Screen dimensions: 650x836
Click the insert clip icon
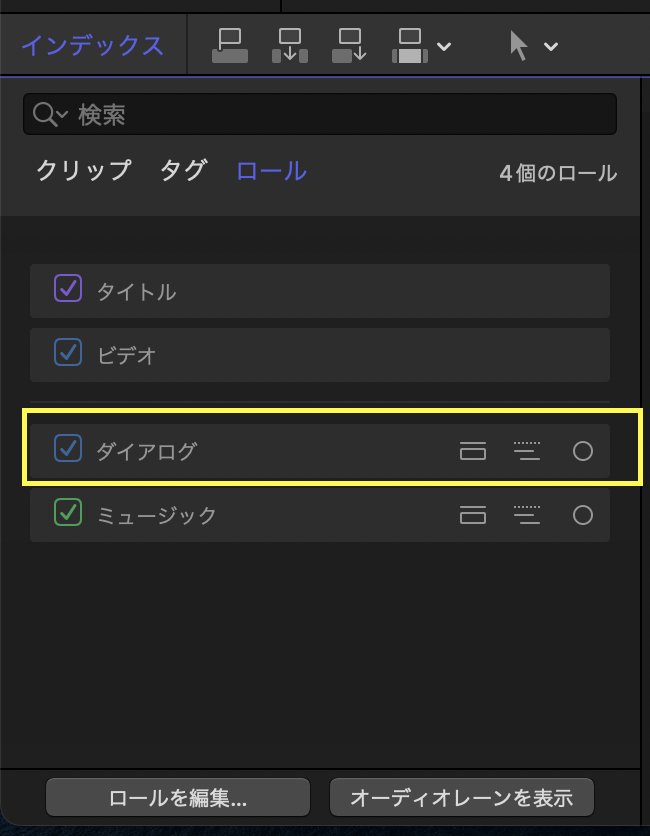[290, 46]
